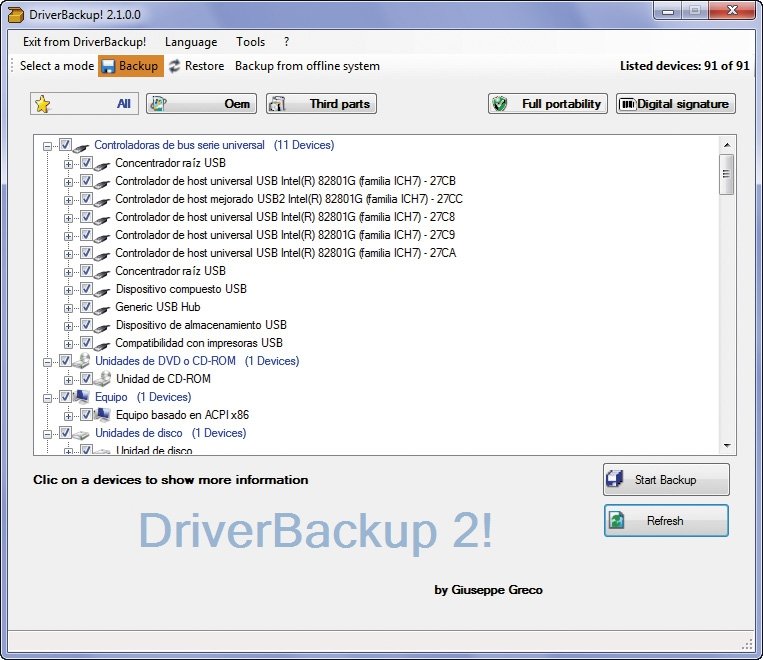
Task: Uncheck Controladoras de bus serie universal category
Action: click(65, 145)
